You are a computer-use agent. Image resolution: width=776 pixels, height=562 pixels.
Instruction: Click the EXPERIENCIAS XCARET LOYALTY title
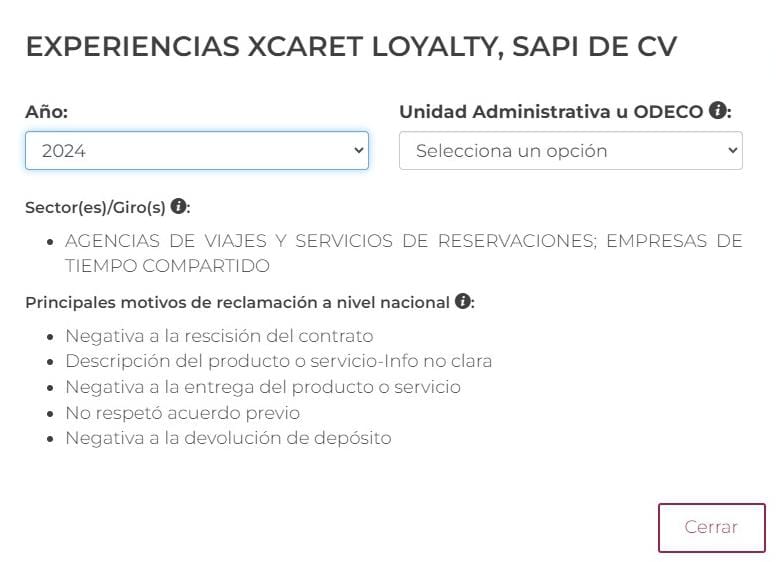pyautogui.click(x=351, y=47)
